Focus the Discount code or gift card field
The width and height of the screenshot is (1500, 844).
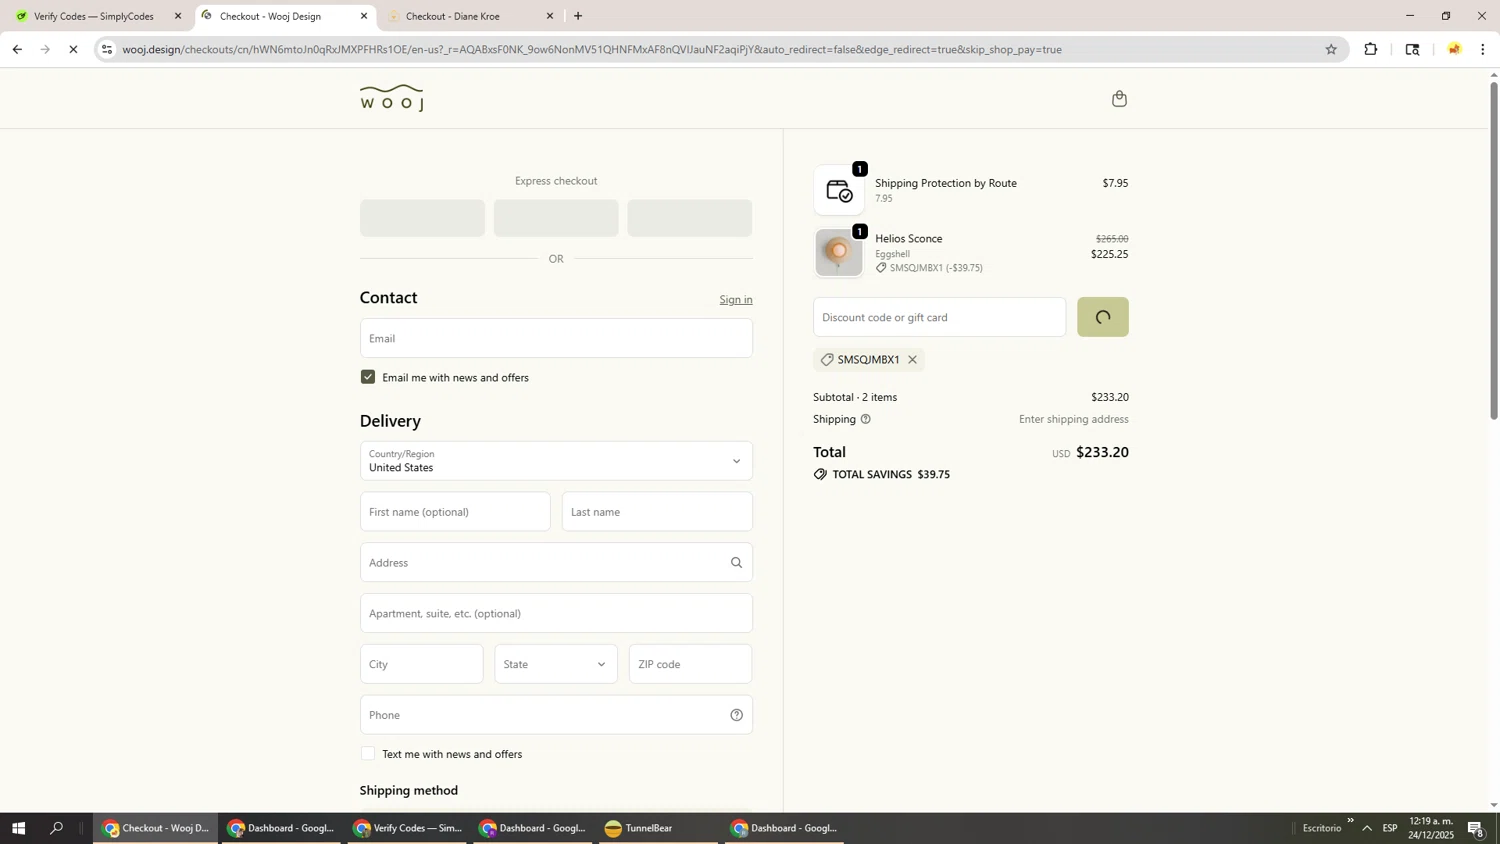coord(939,317)
